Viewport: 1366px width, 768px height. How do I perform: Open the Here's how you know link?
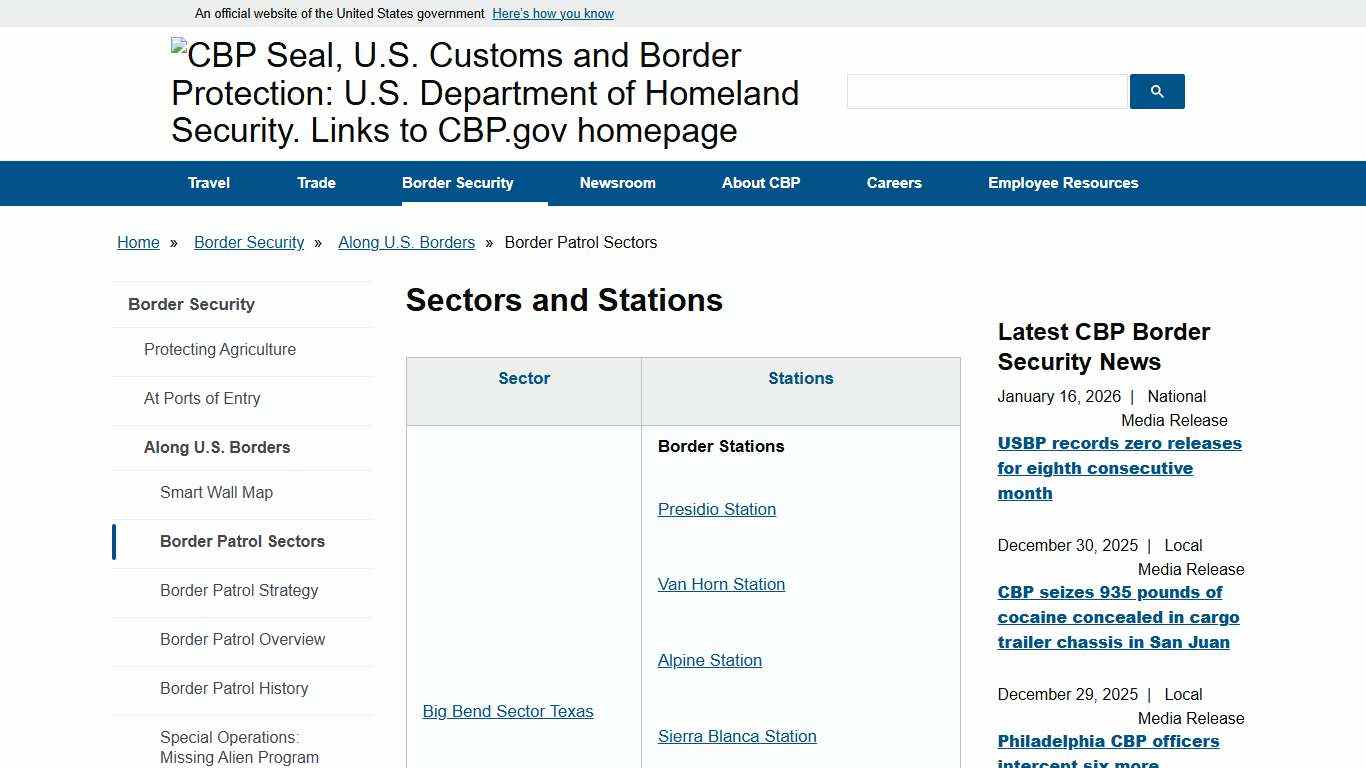552,13
